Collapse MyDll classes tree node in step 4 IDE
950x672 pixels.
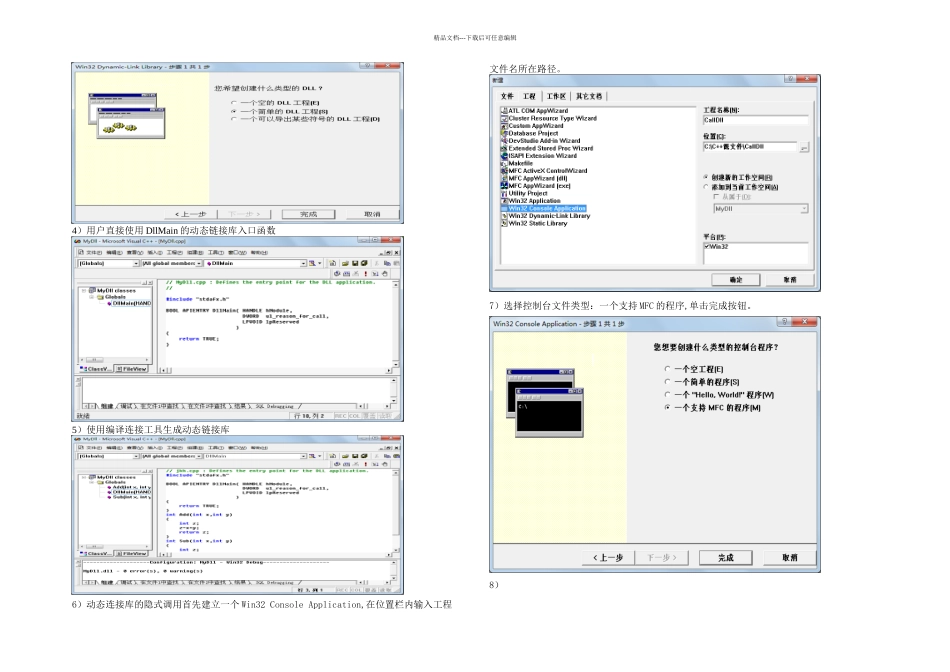84,290
